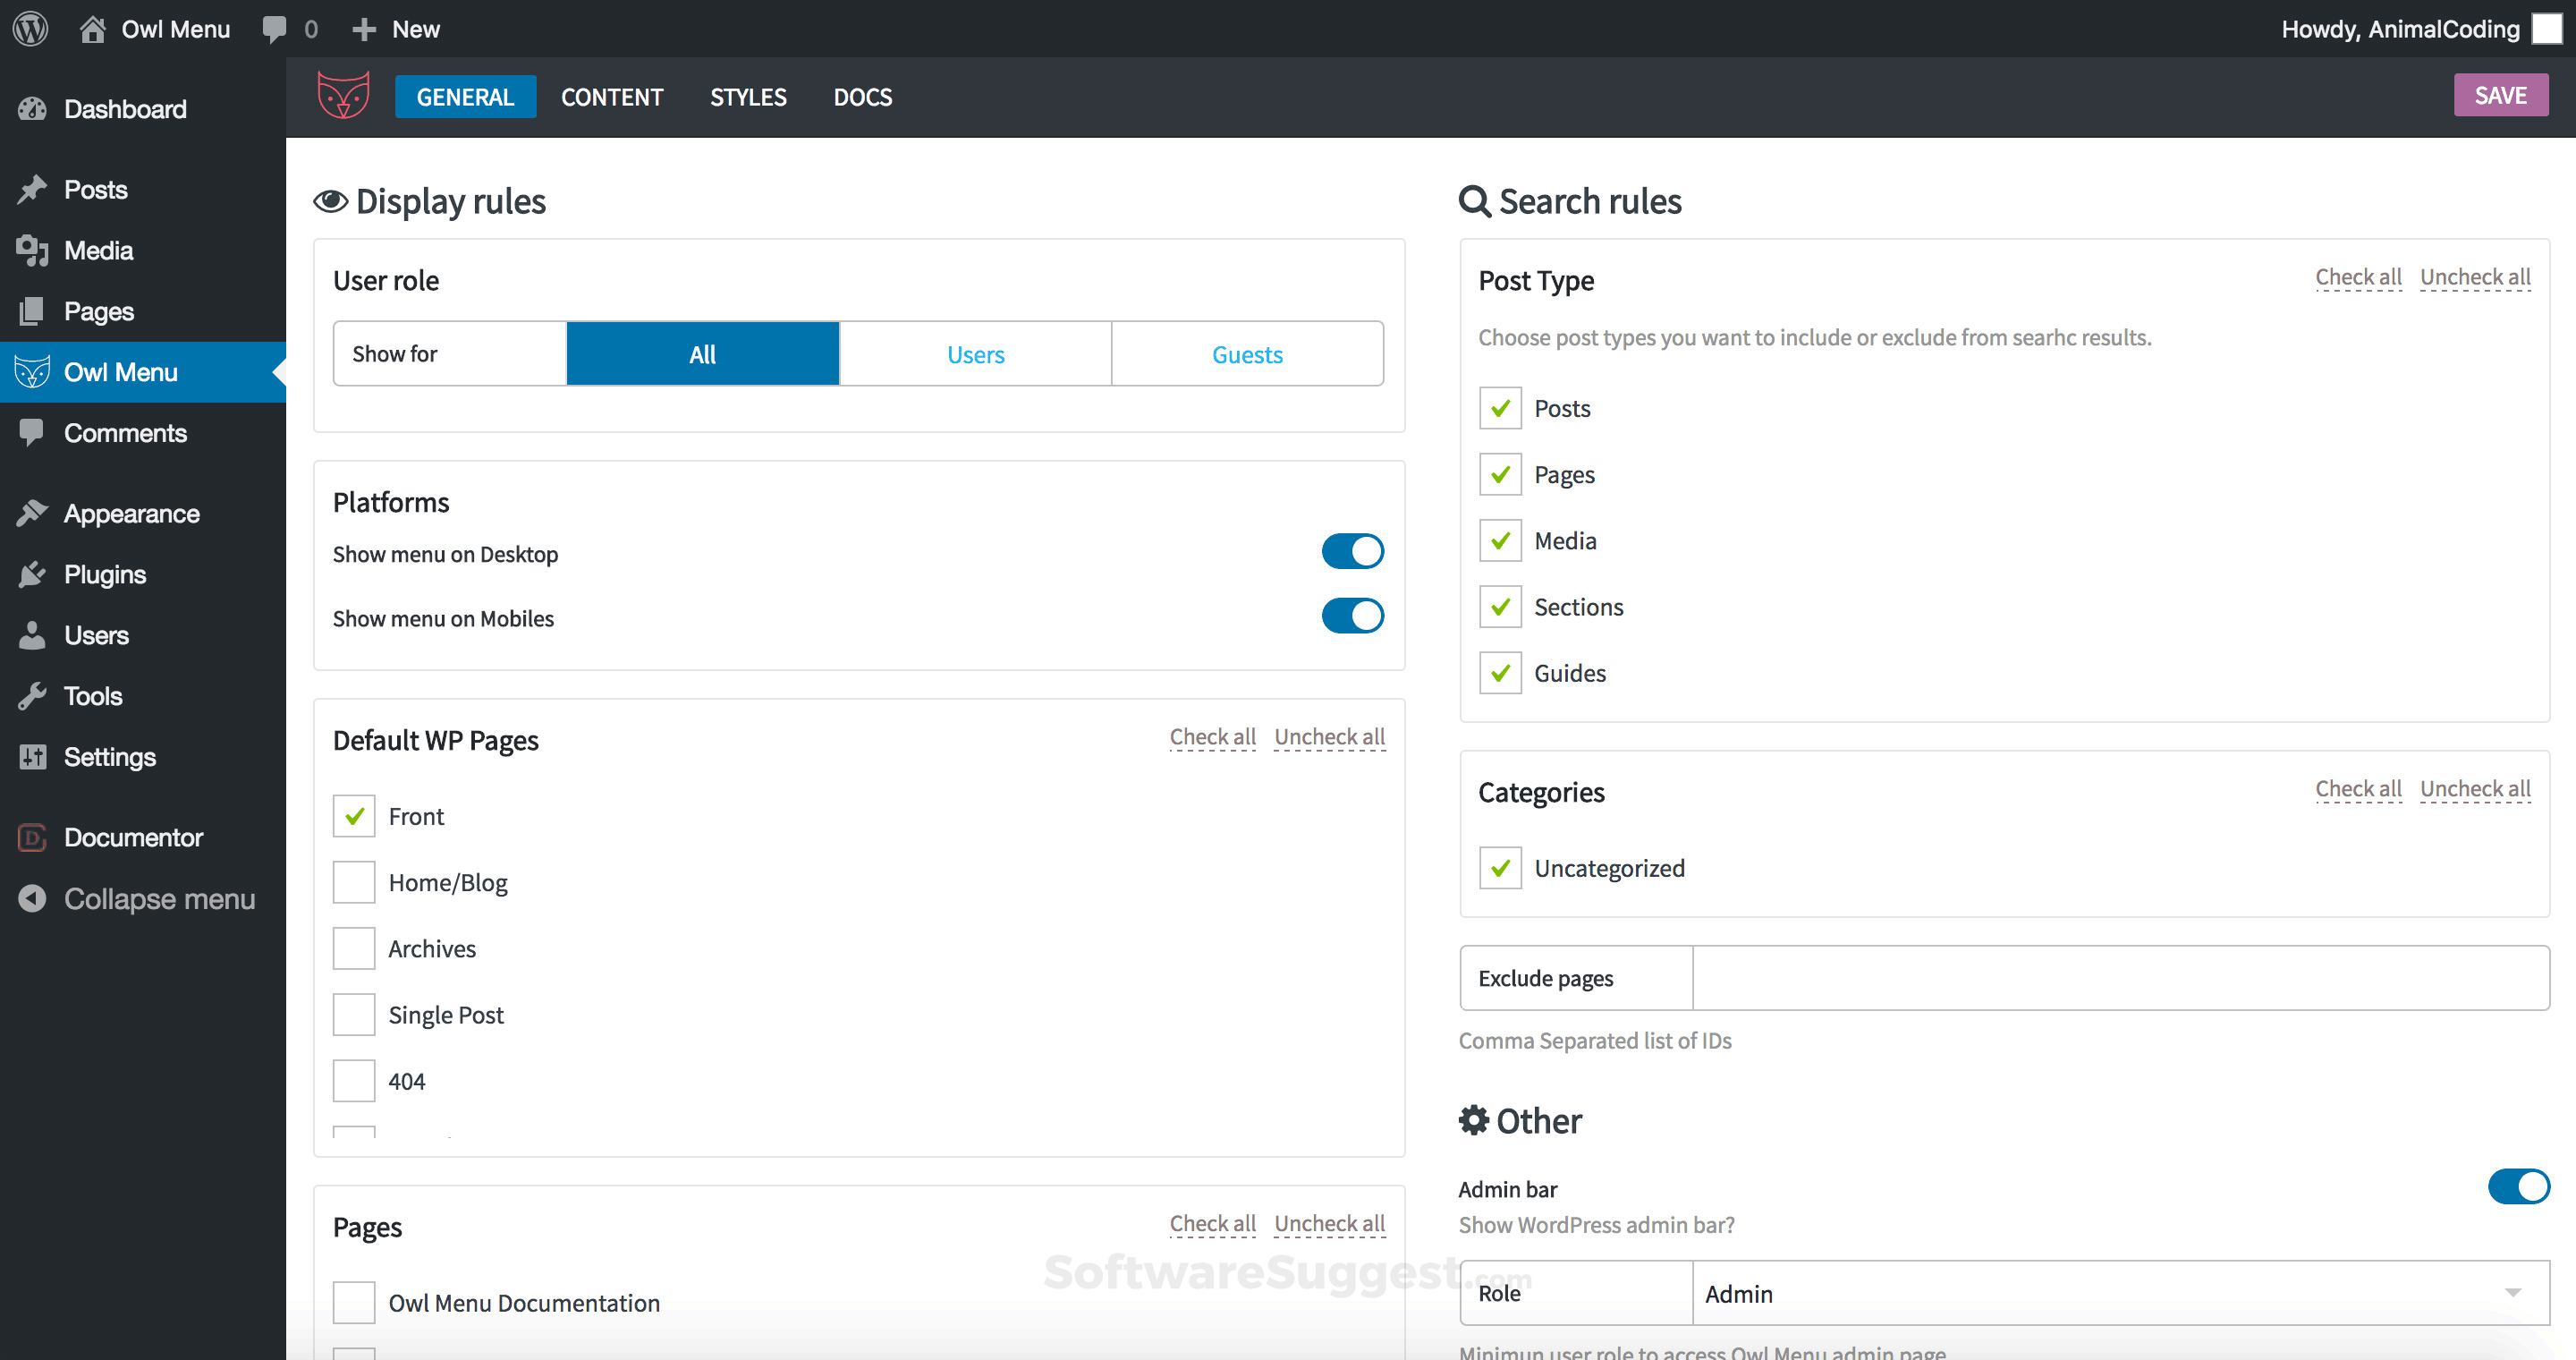Toggle Show menu on Desktop switch

(1352, 551)
